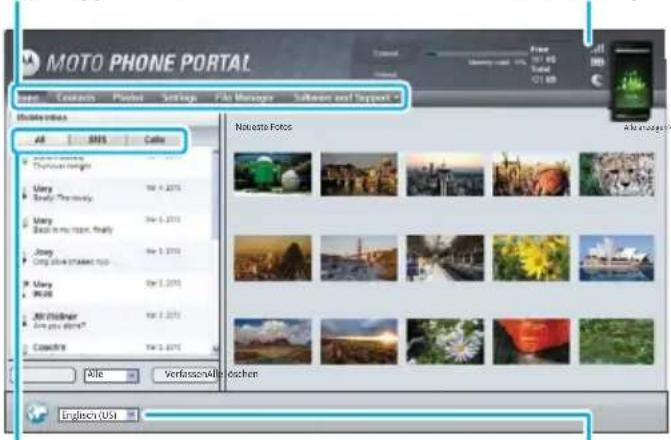Open the white daisy photo thumbnail
The width and height of the screenshot is (671, 440).
[x=445, y=341]
